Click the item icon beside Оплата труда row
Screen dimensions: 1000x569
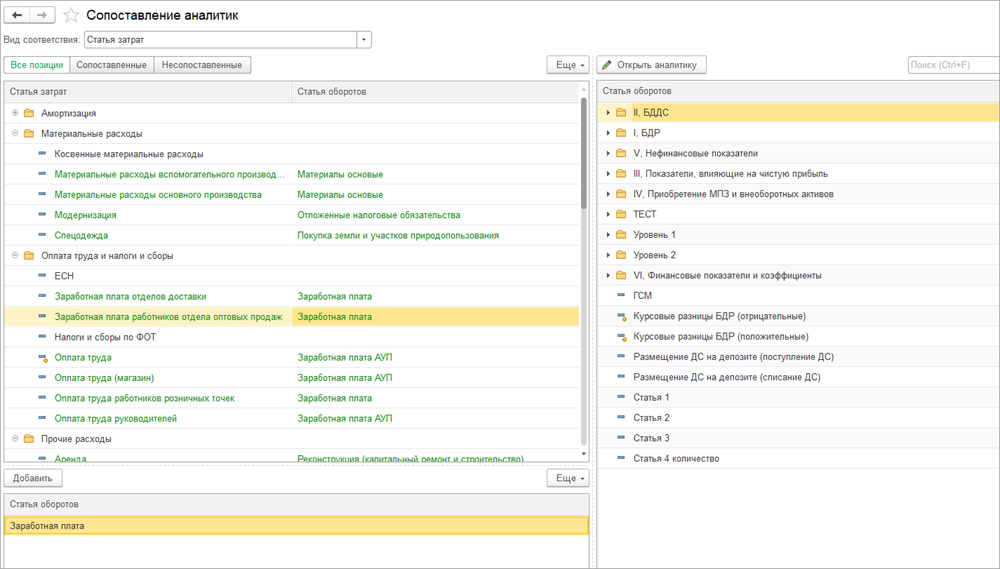43,357
